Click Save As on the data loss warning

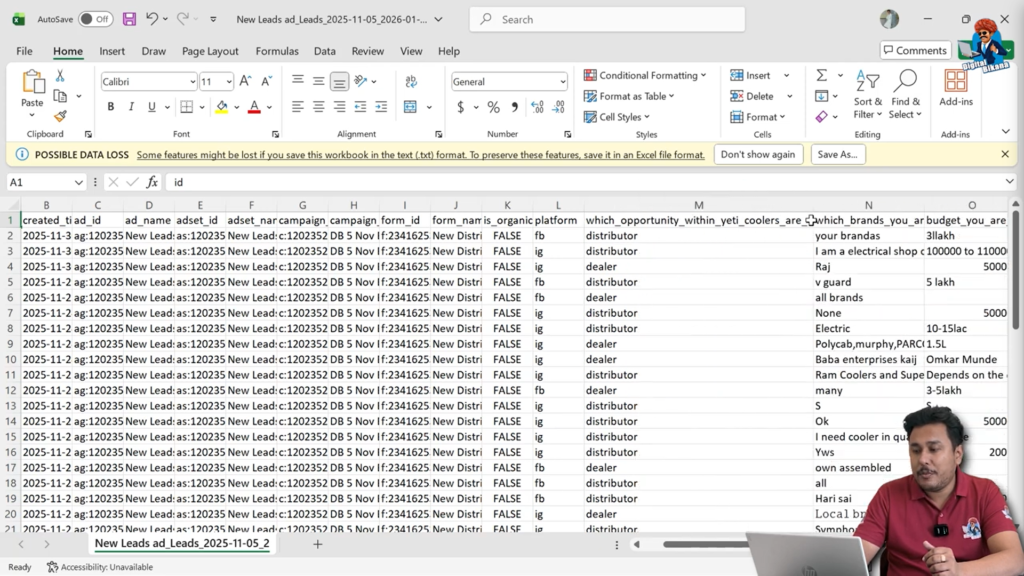838,154
